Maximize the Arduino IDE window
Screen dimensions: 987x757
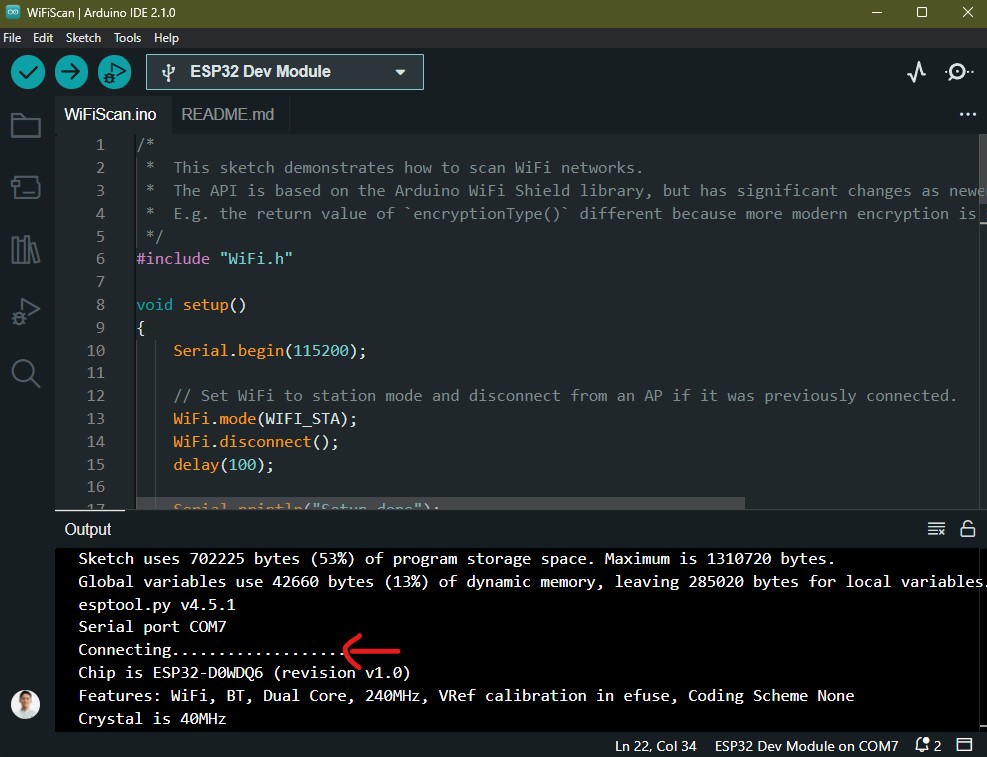tap(922, 13)
